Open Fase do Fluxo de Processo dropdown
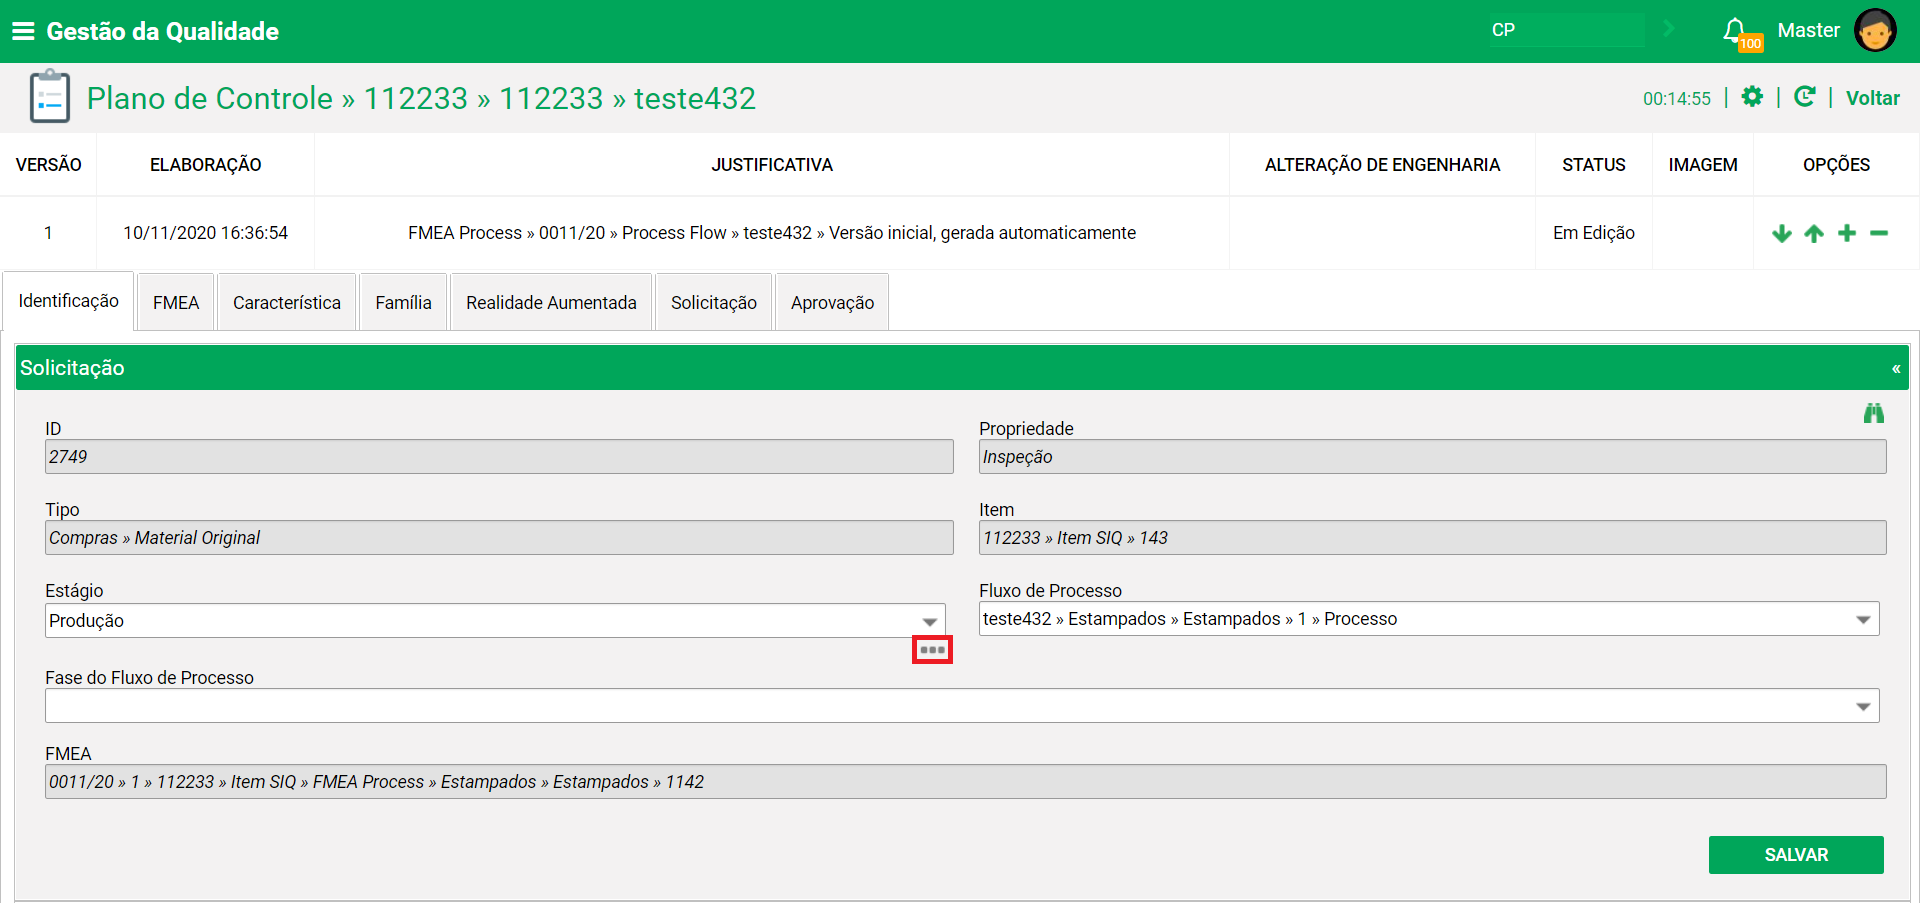Image resolution: width=1920 pixels, height=903 pixels. (x=962, y=706)
